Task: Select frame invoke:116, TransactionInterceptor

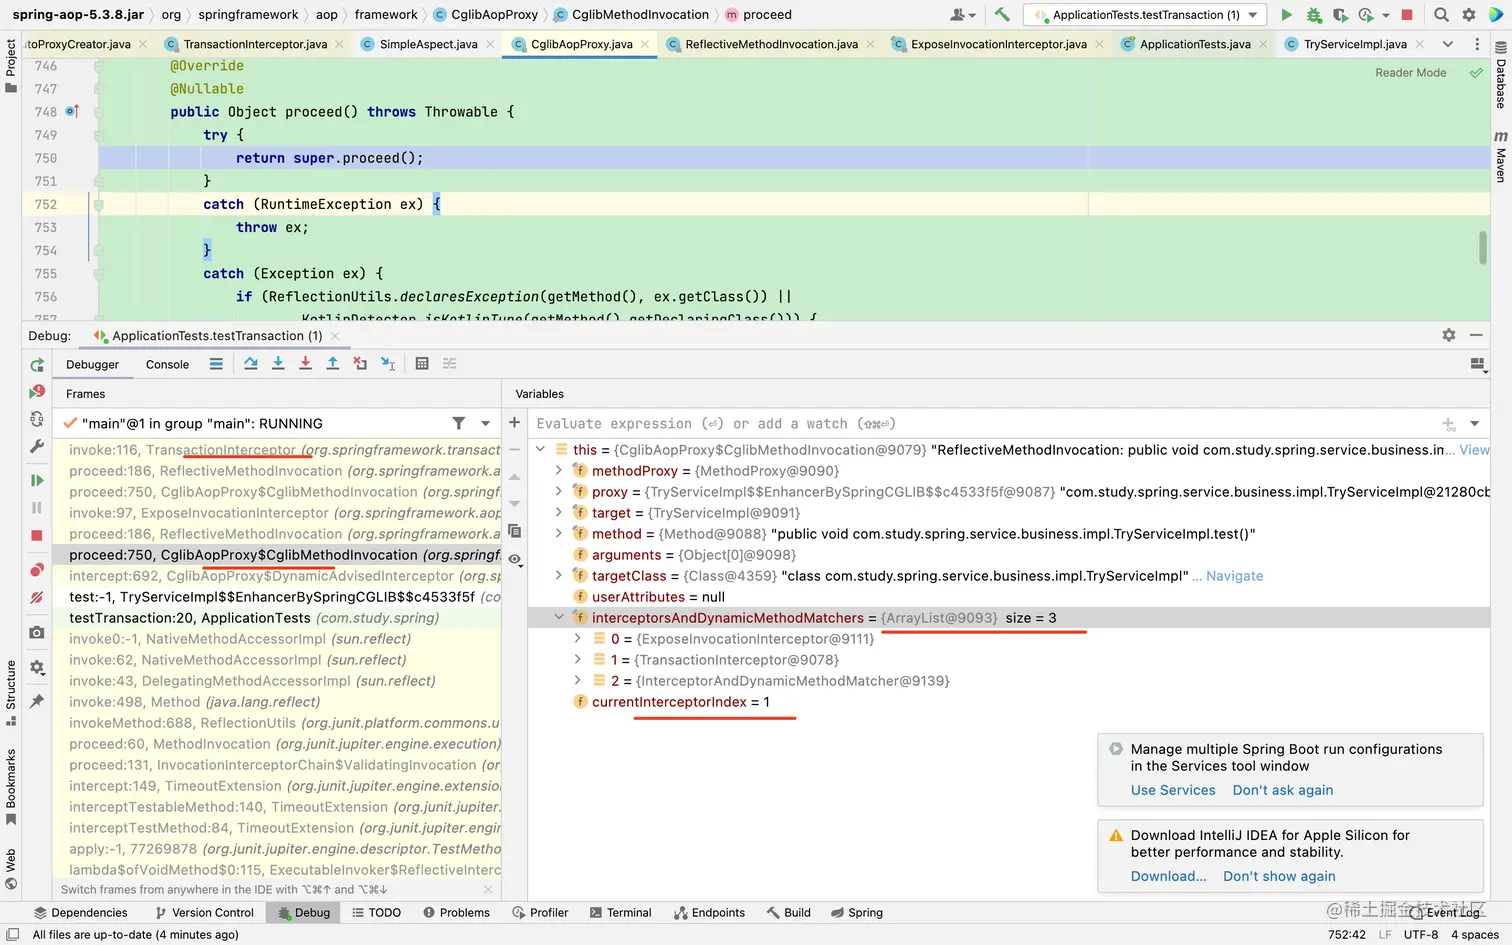Action: point(277,450)
